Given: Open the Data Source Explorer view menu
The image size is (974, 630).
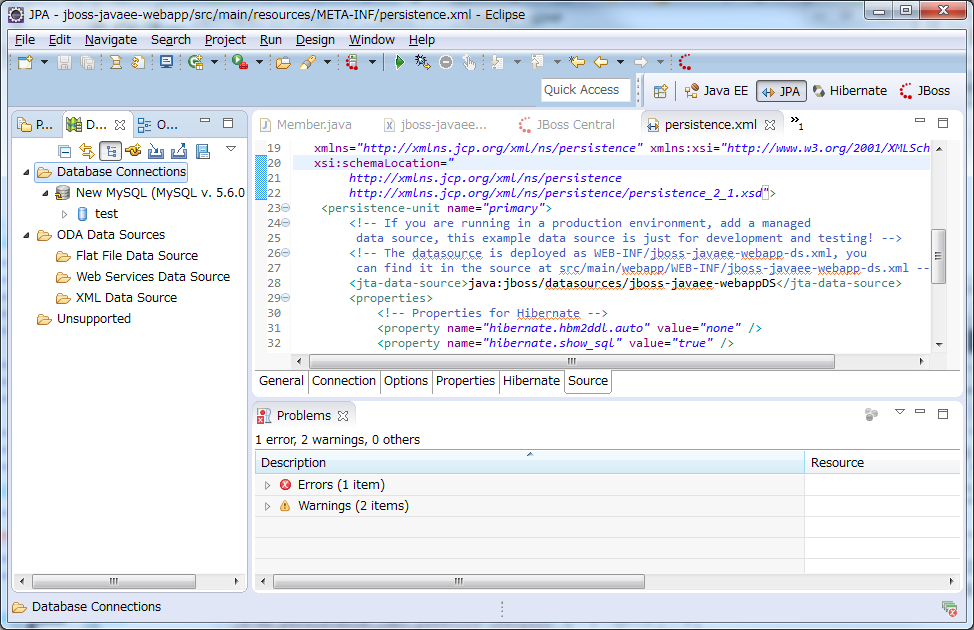Looking at the screenshot, I should click(231, 148).
